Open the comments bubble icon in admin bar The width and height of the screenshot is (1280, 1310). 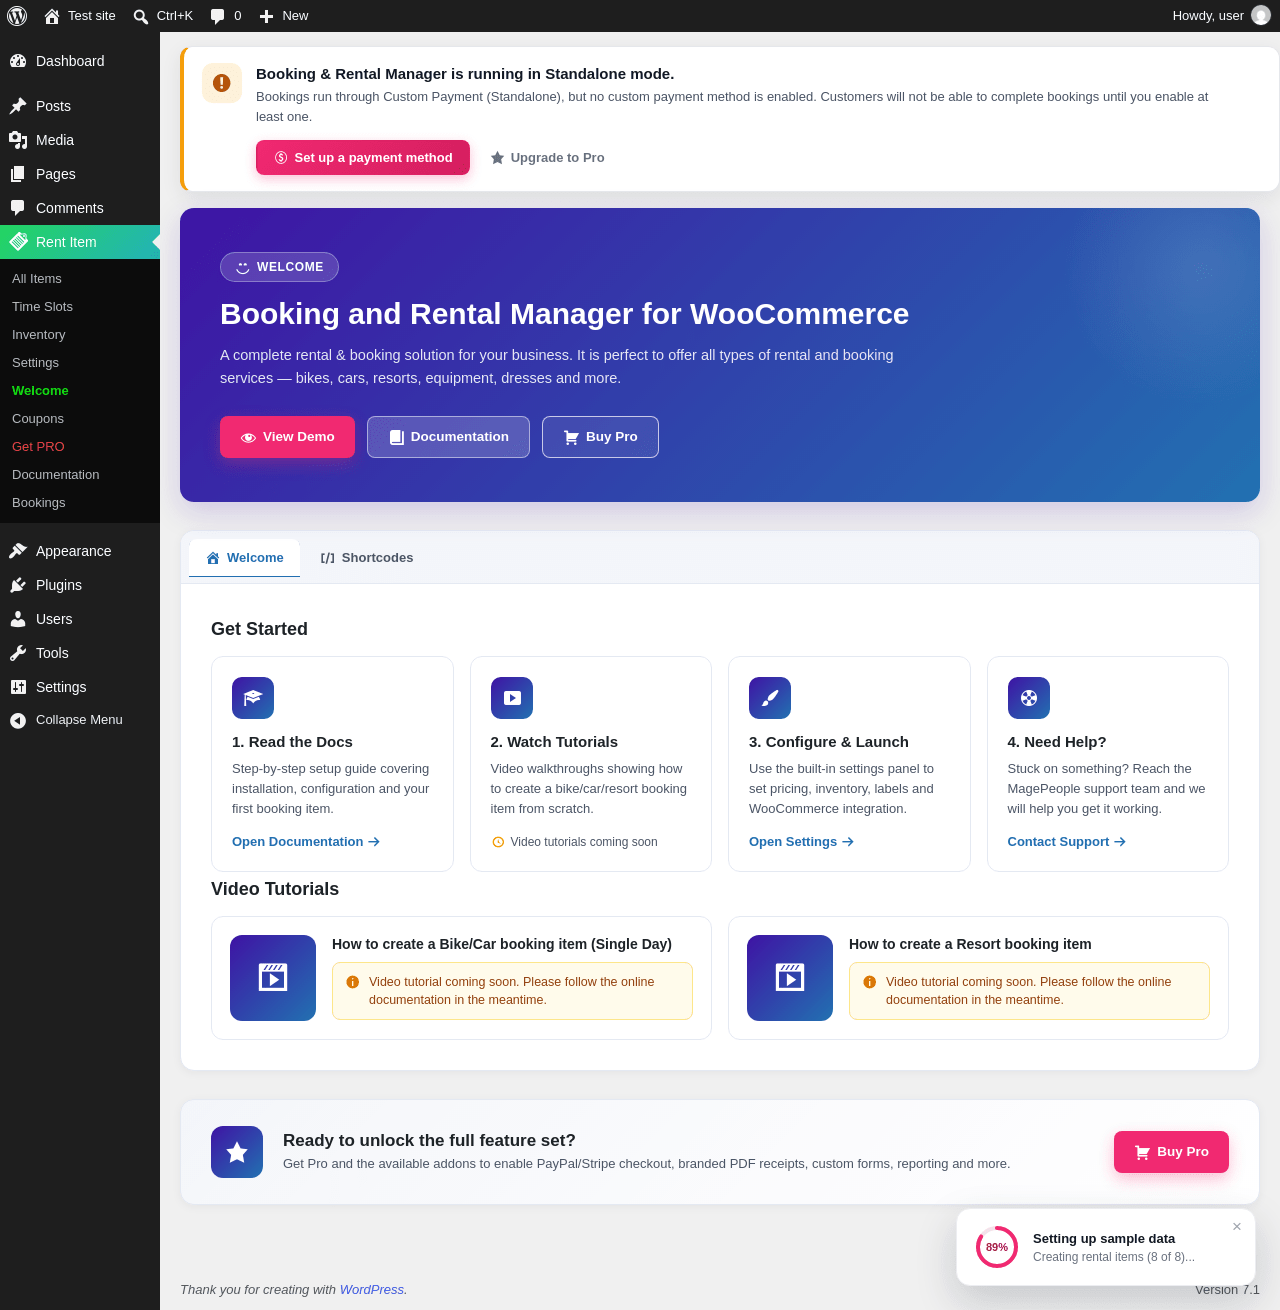(x=218, y=16)
